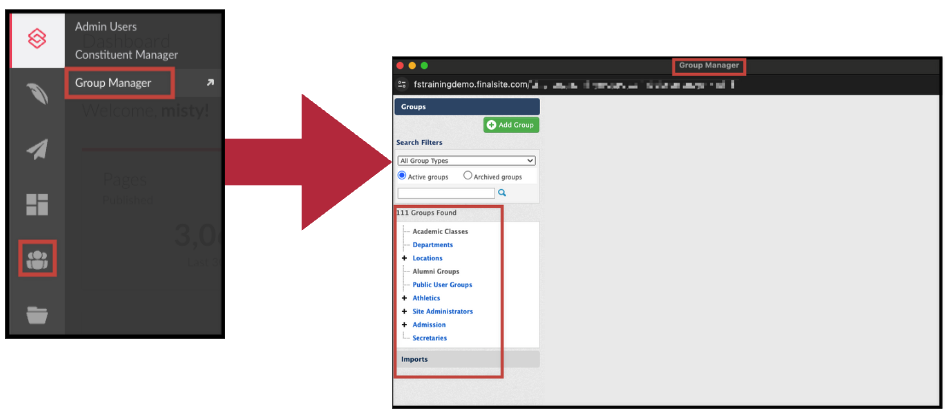Open the Public User Groups link
The image size is (949, 416).
442,285
